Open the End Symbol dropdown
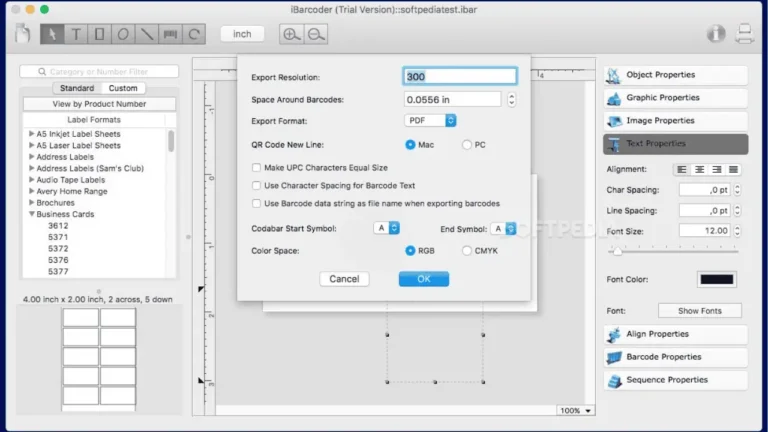 pos(503,229)
